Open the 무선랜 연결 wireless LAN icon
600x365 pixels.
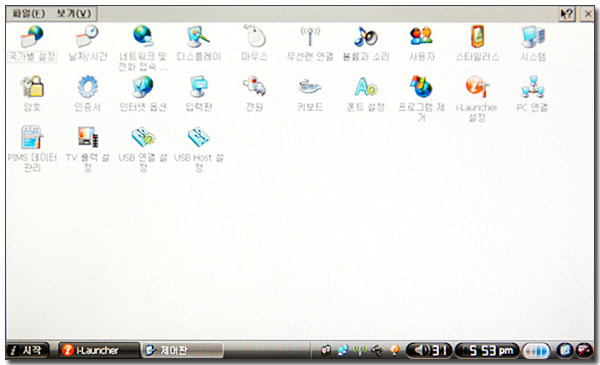pyautogui.click(x=310, y=36)
